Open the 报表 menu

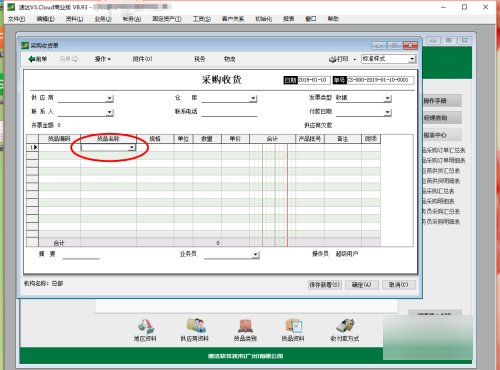pyautogui.click(x=289, y=19)
